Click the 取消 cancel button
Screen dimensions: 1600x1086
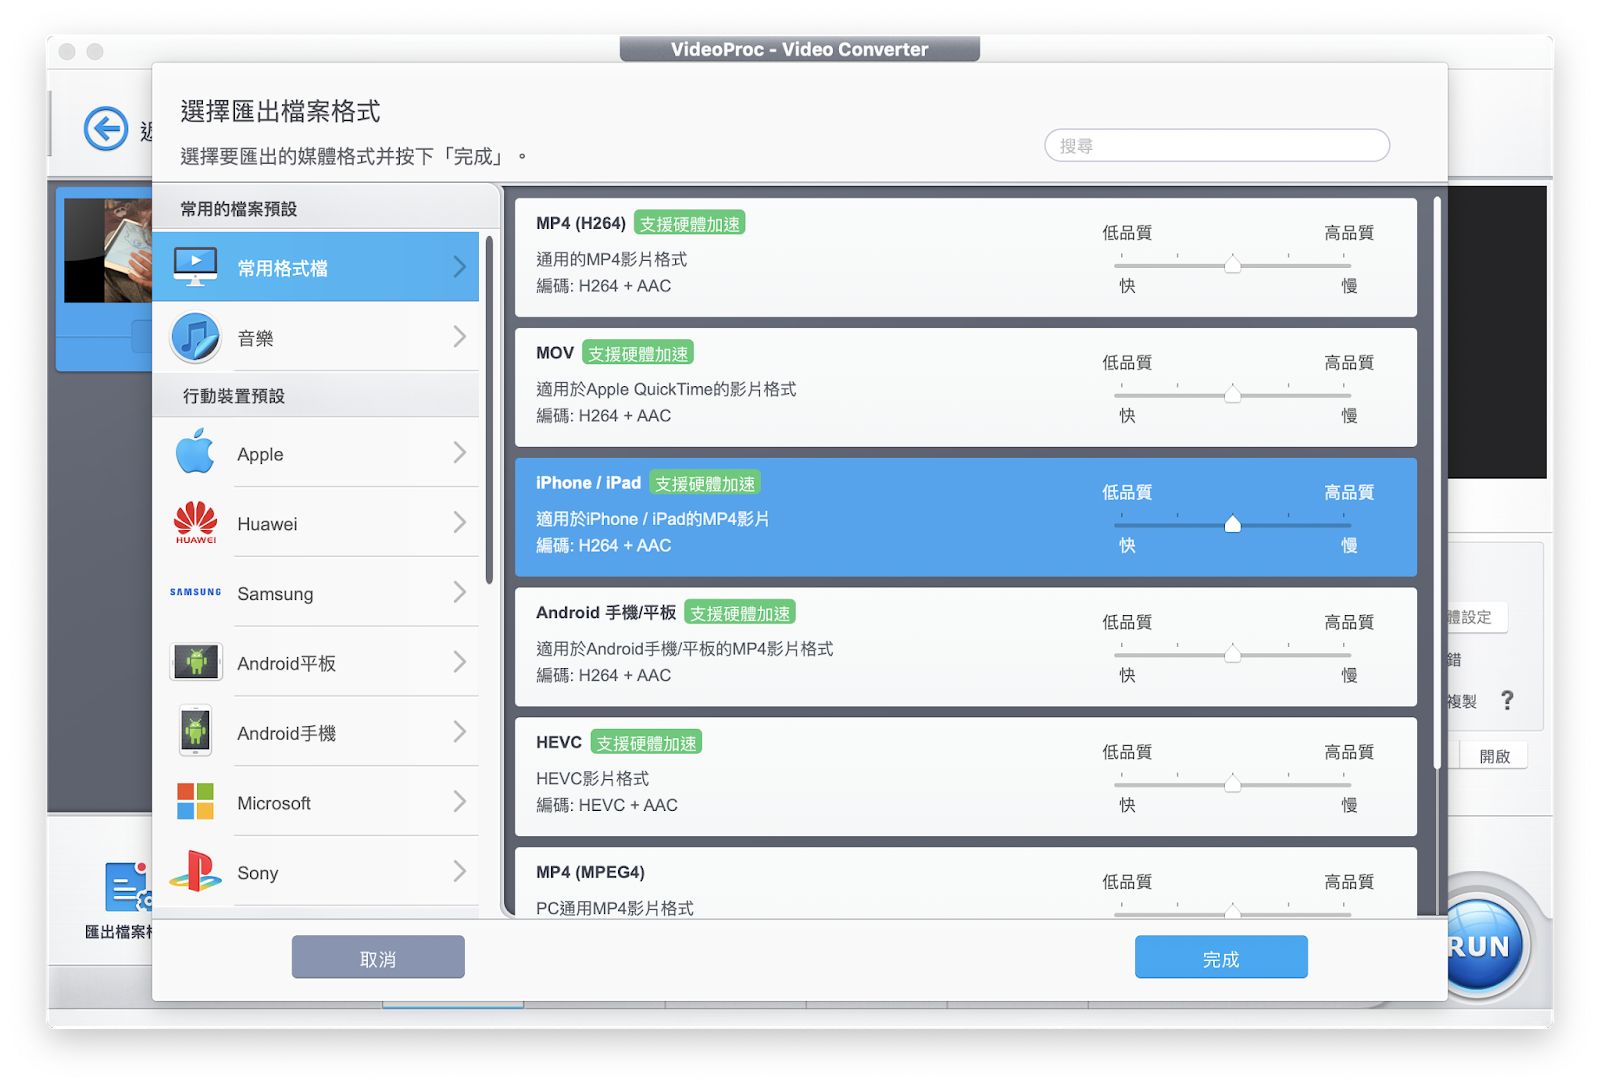(x=378, y=957)
